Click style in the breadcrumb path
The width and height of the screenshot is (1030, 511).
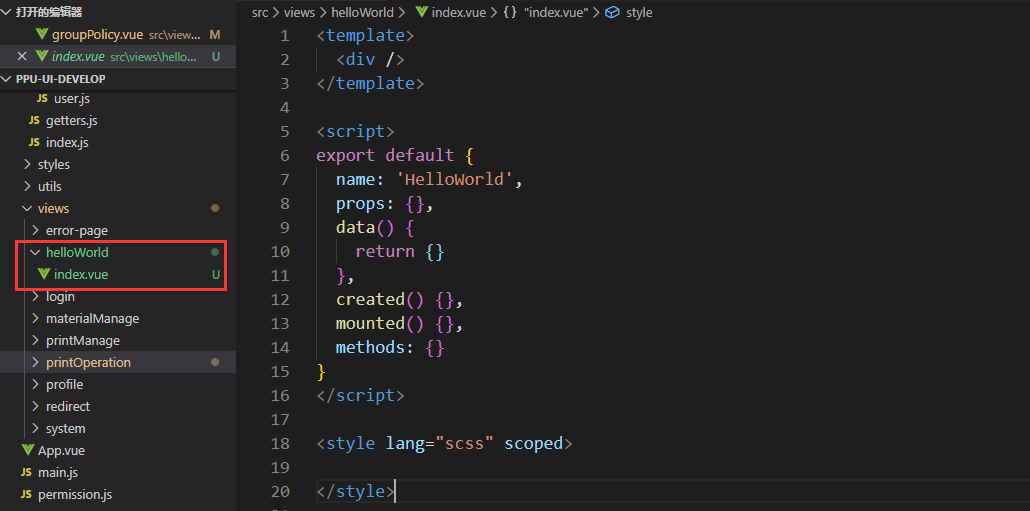pos(639,12)
